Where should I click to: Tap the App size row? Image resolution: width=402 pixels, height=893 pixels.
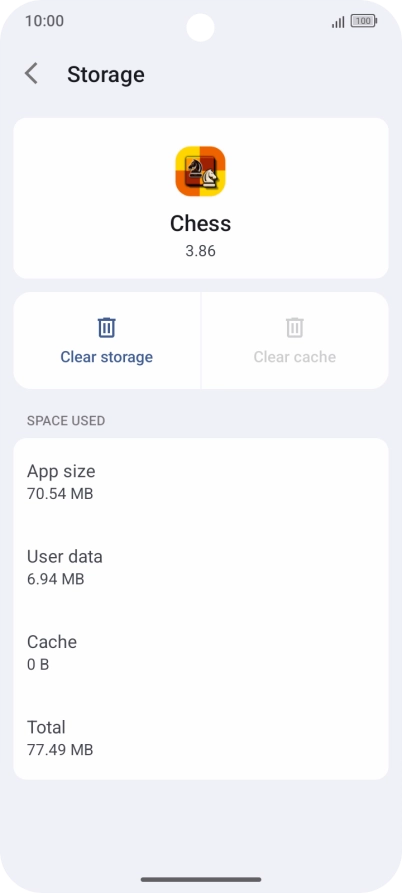pyautogui.click(x=200, y=481)
